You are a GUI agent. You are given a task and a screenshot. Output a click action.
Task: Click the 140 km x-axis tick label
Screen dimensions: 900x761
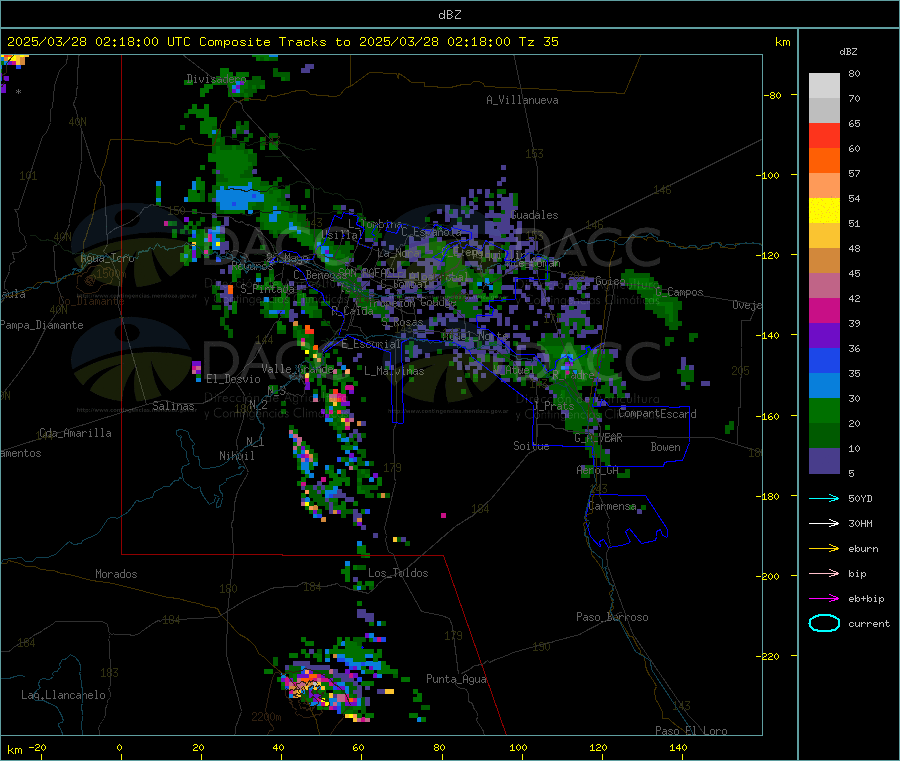(678, 748)
